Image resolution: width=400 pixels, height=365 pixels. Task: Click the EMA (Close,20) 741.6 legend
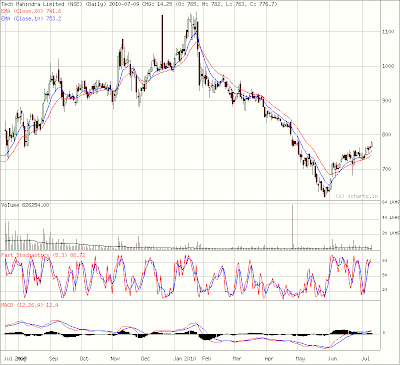[31, 11]
